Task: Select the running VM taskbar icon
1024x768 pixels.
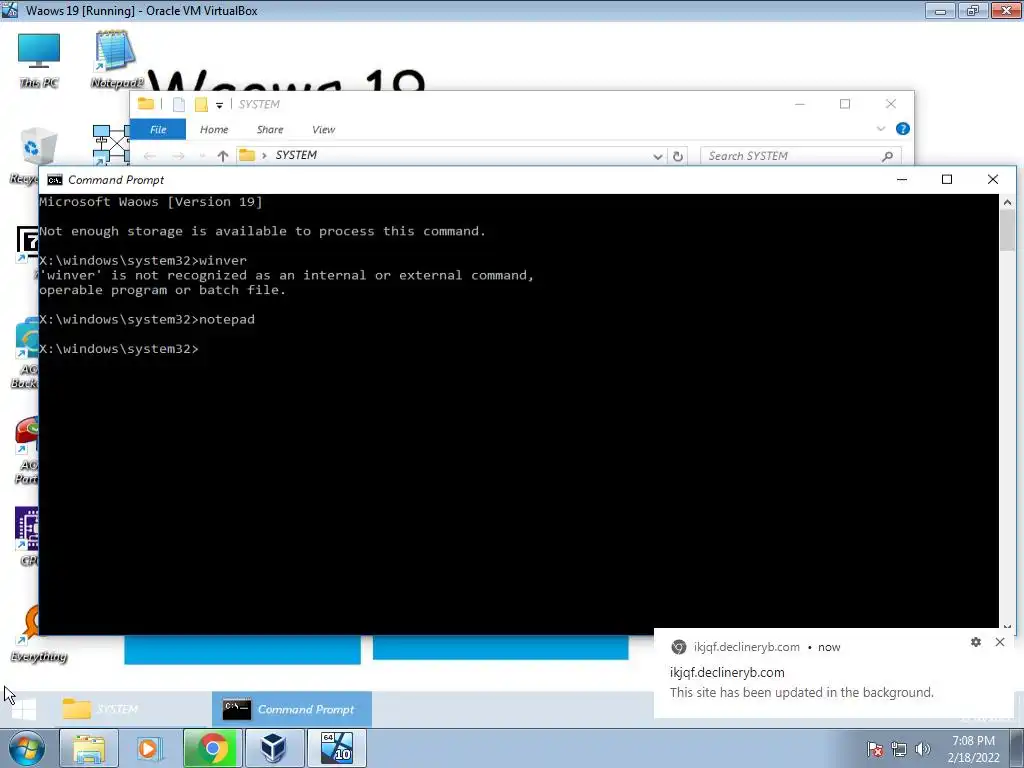Action: tap(337, 748)
